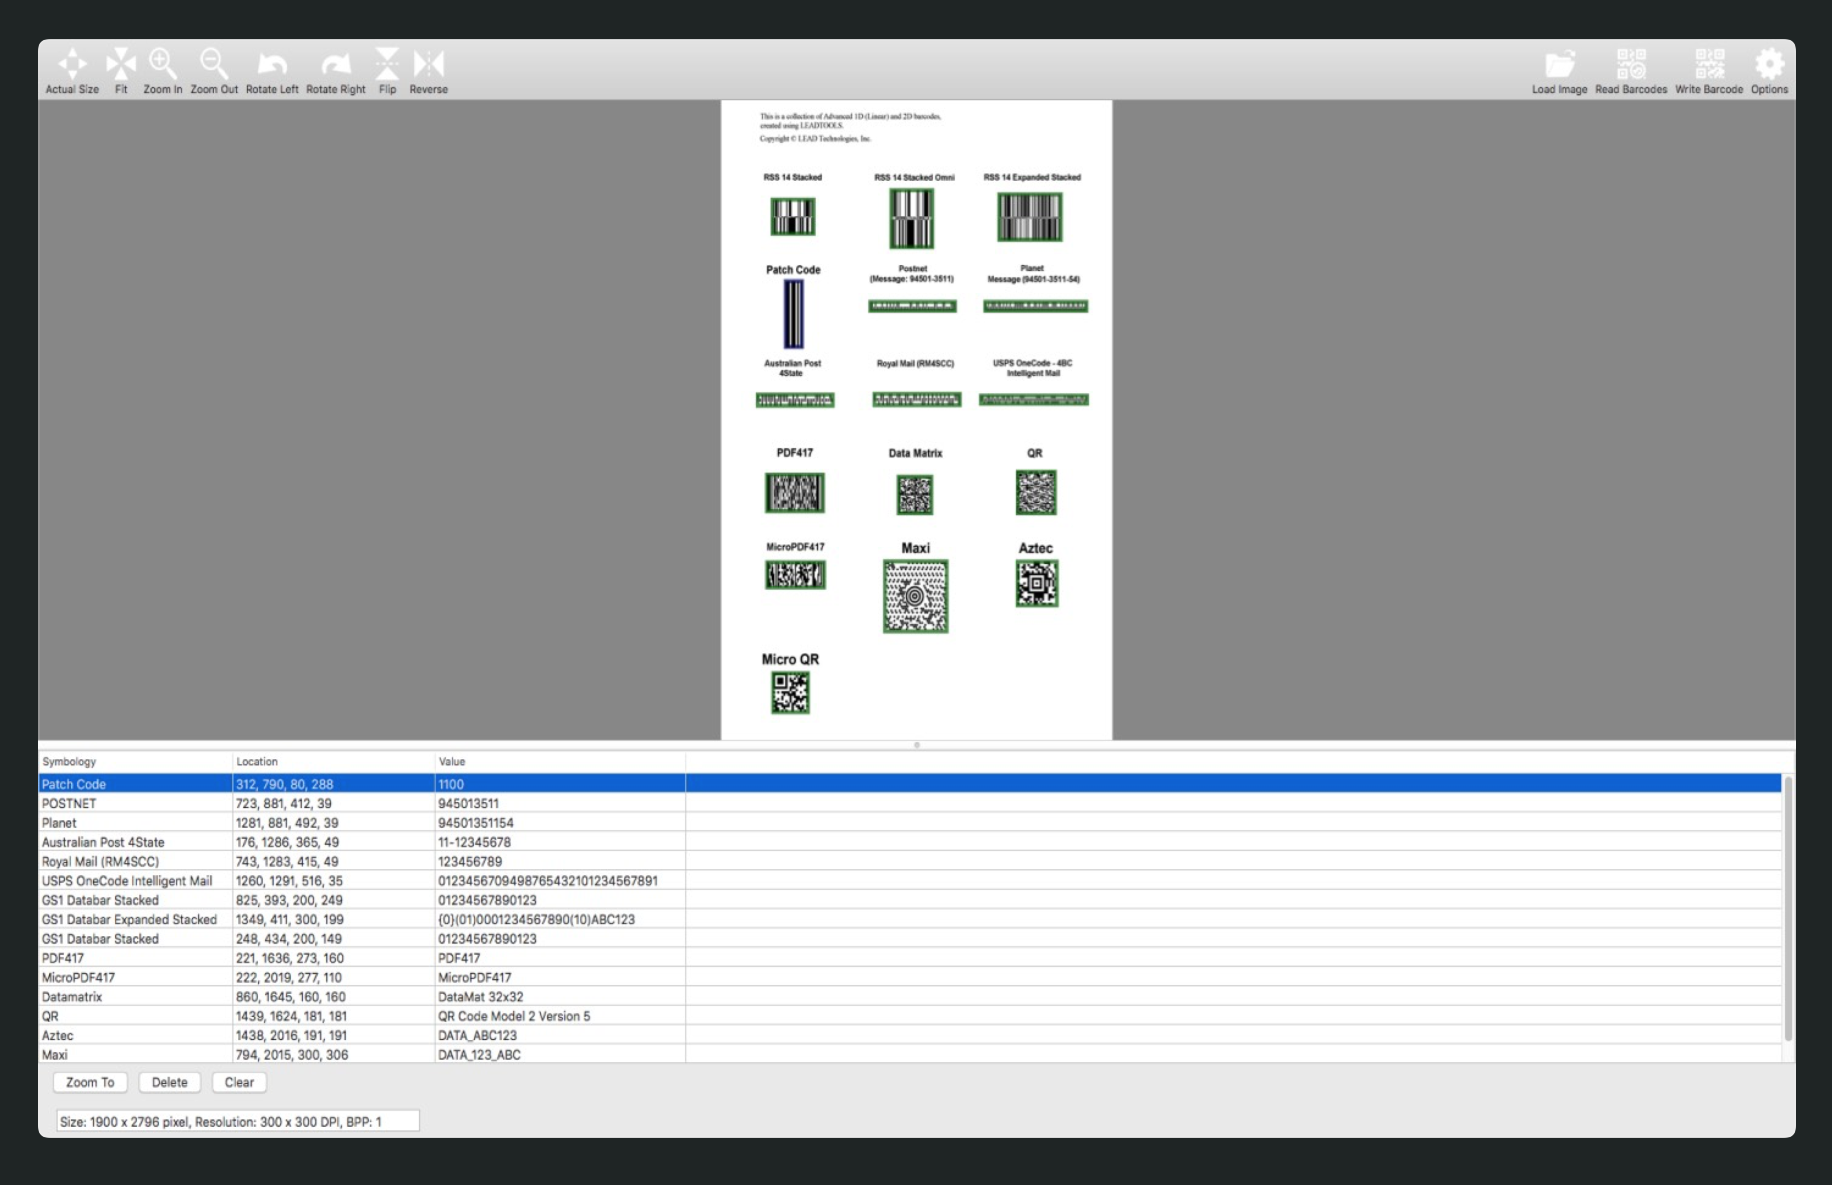Image resolution: width=1832 pixels, height=1185 pixels.
Task: Click the Write Barcode icon
Action: (x=1709, y=64)
